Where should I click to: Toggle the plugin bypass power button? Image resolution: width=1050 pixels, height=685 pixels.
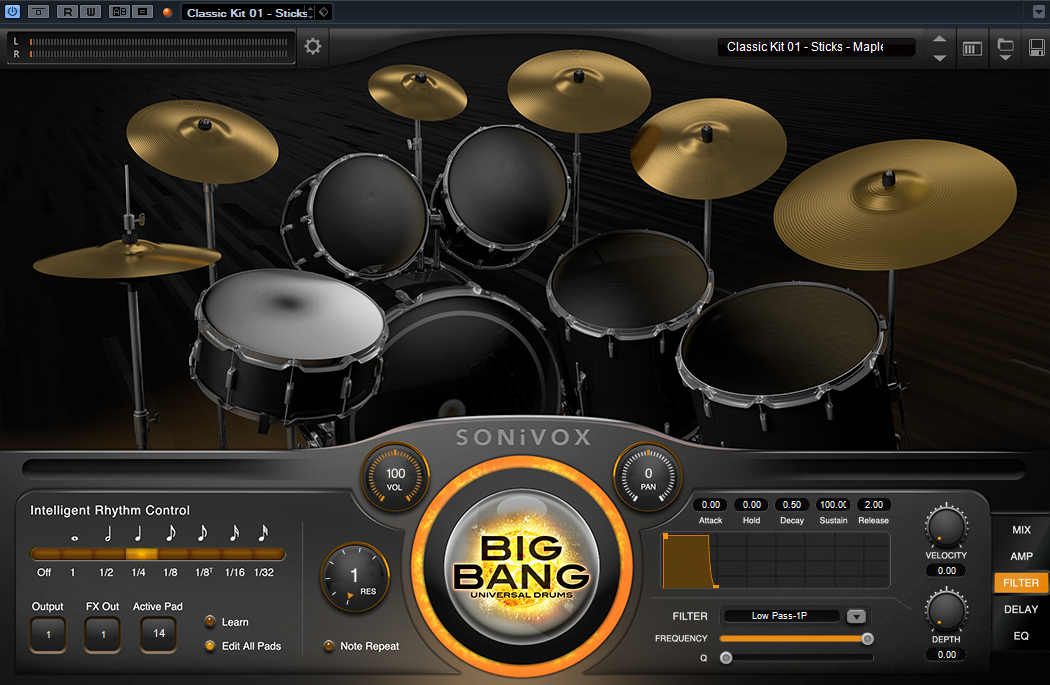click(x=12, y=11)
